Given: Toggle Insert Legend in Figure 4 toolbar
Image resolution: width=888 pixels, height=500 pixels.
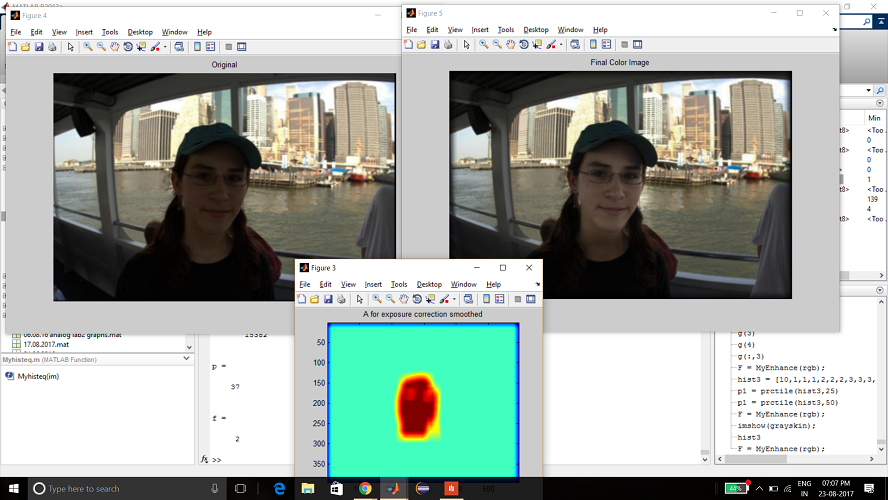Looking at the screenshot, I should [x=211, y=46].
